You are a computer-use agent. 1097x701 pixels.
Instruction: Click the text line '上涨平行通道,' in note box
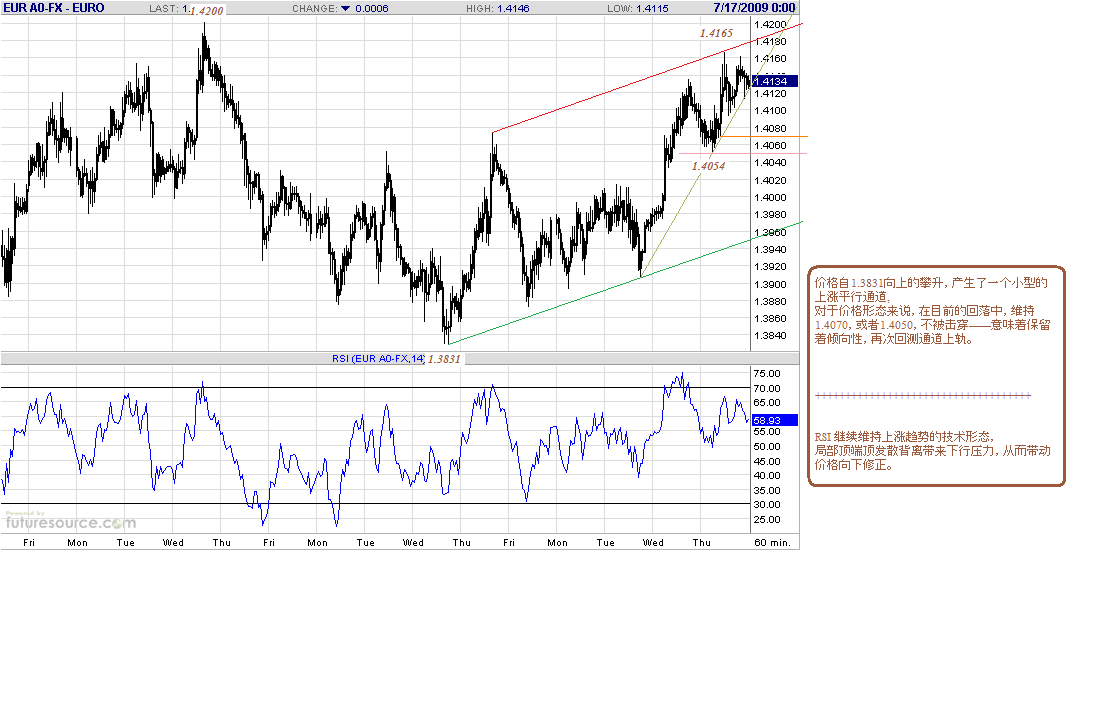tap(852, 297)
